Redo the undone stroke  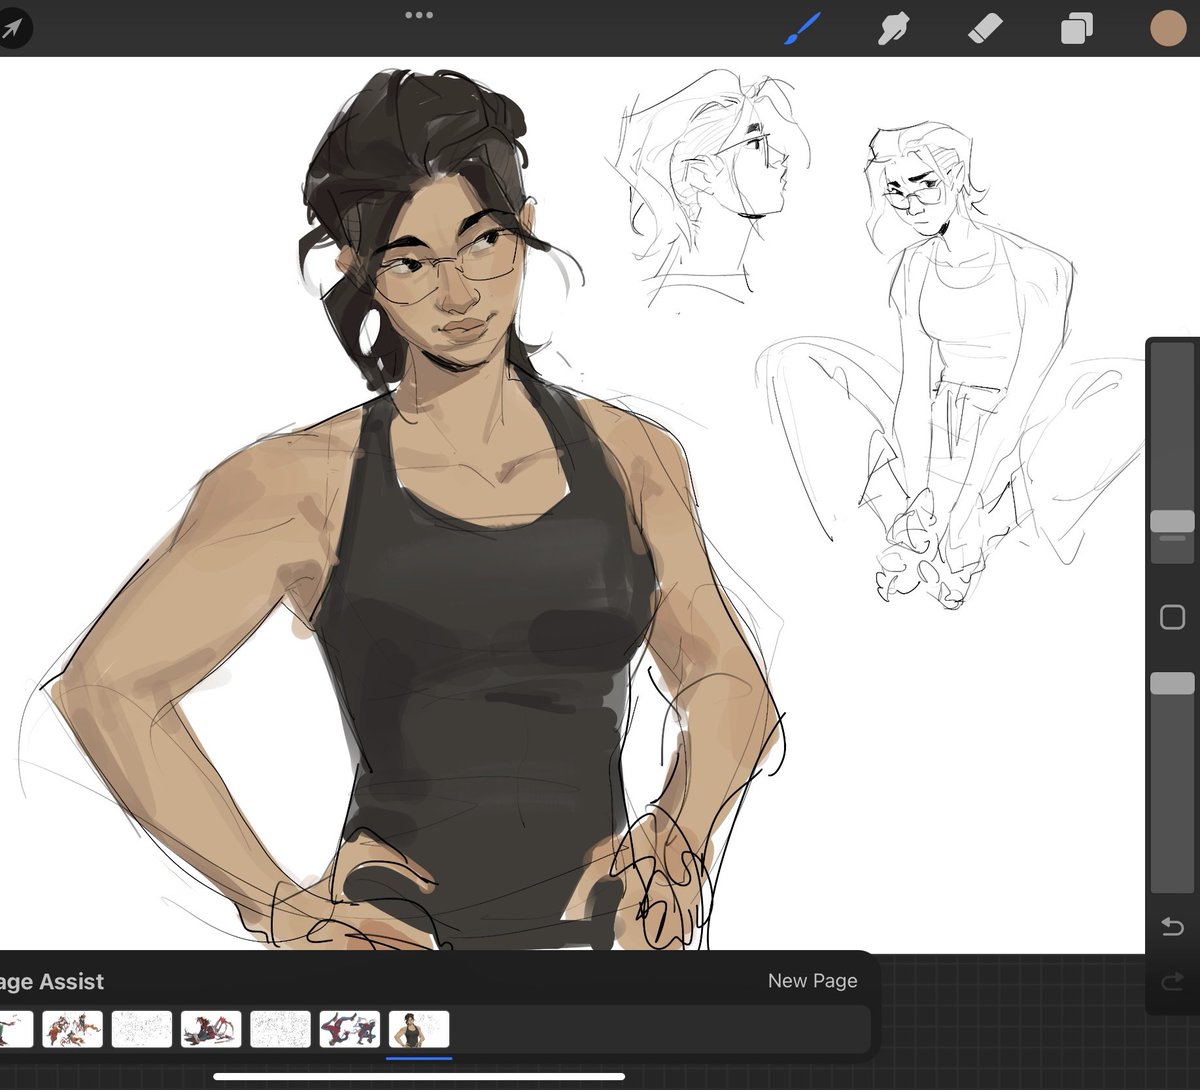click(x=1172, y=983)
